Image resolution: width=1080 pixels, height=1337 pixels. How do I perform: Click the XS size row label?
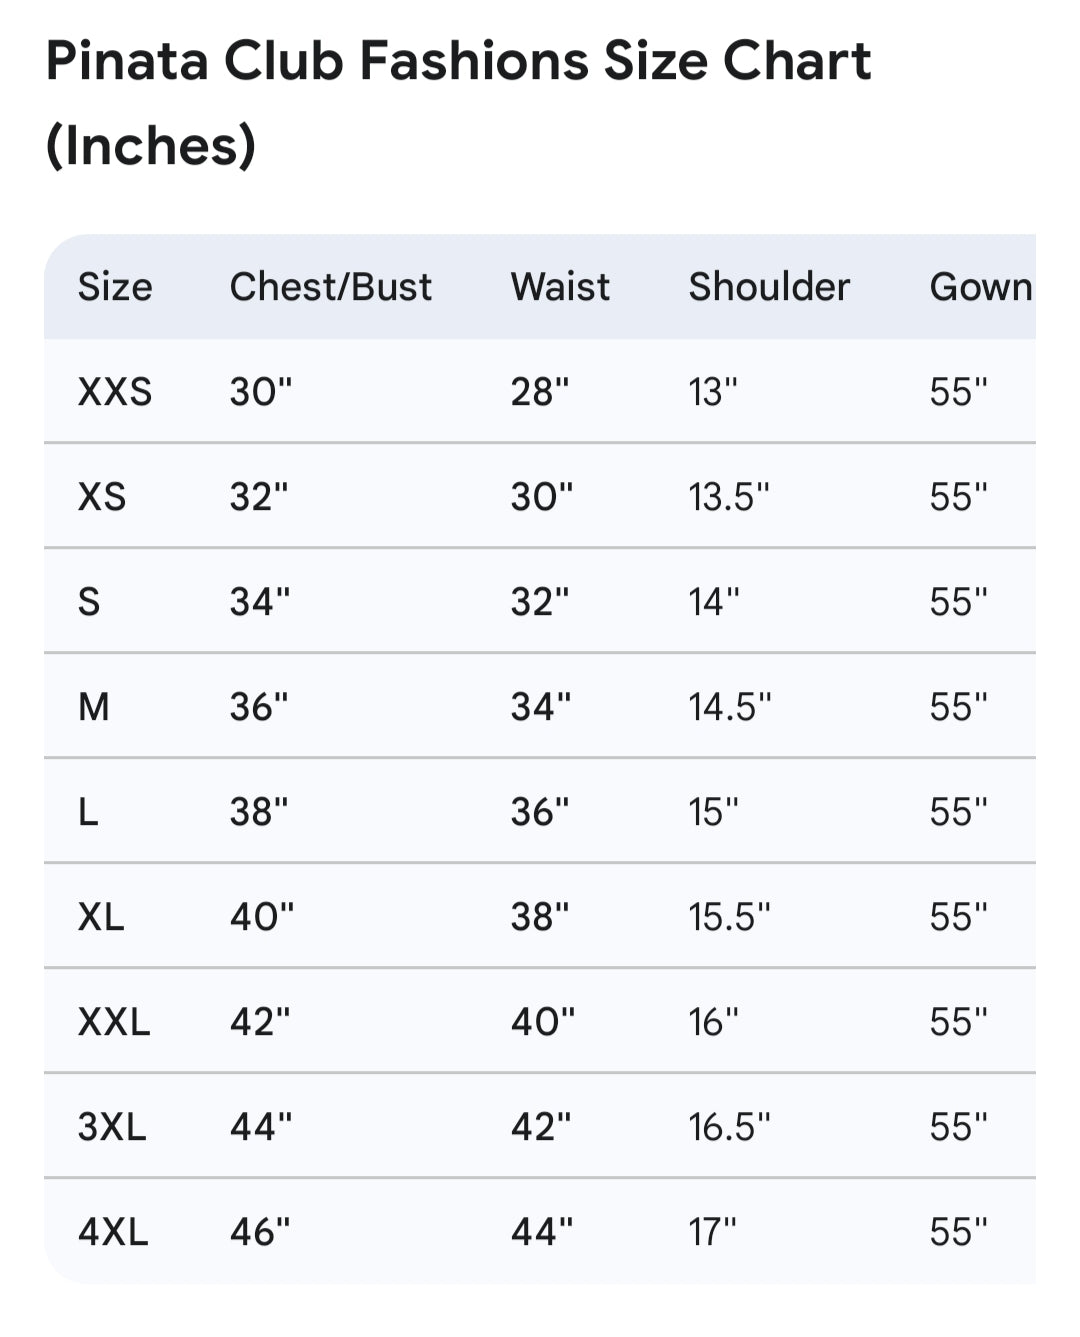102,497
